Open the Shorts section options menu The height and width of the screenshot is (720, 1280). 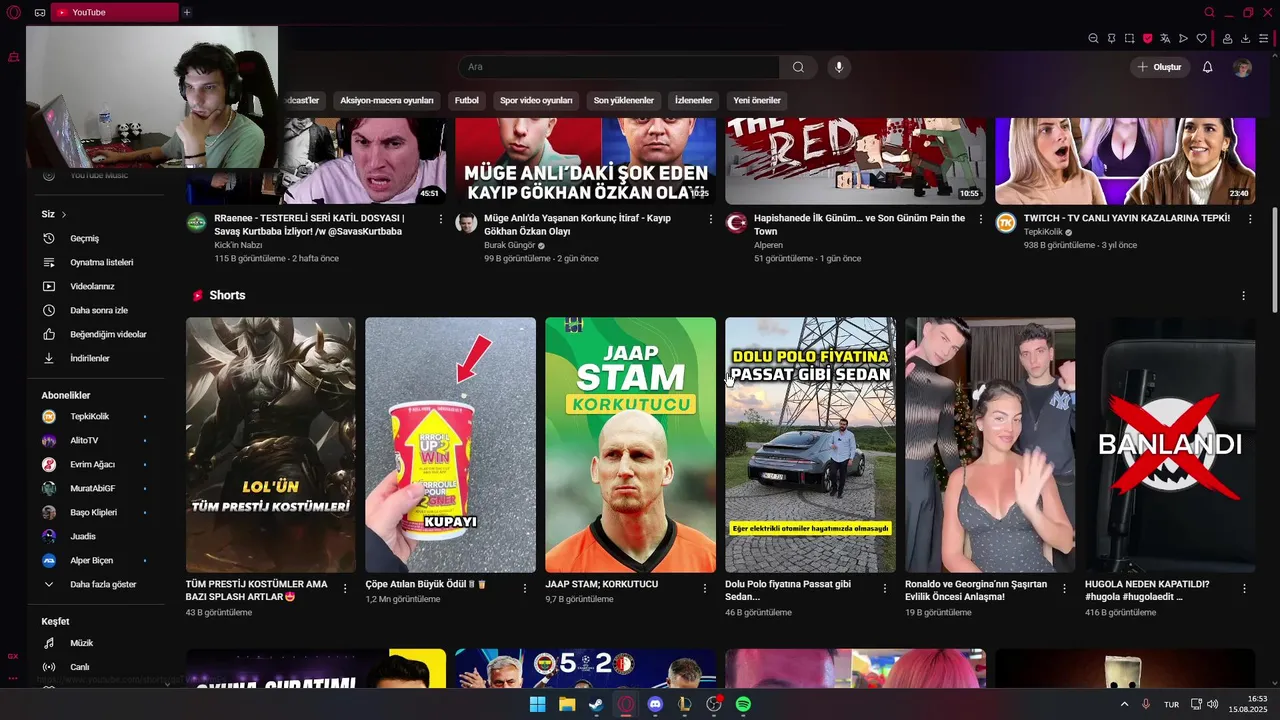click(x=1244, y=296)
